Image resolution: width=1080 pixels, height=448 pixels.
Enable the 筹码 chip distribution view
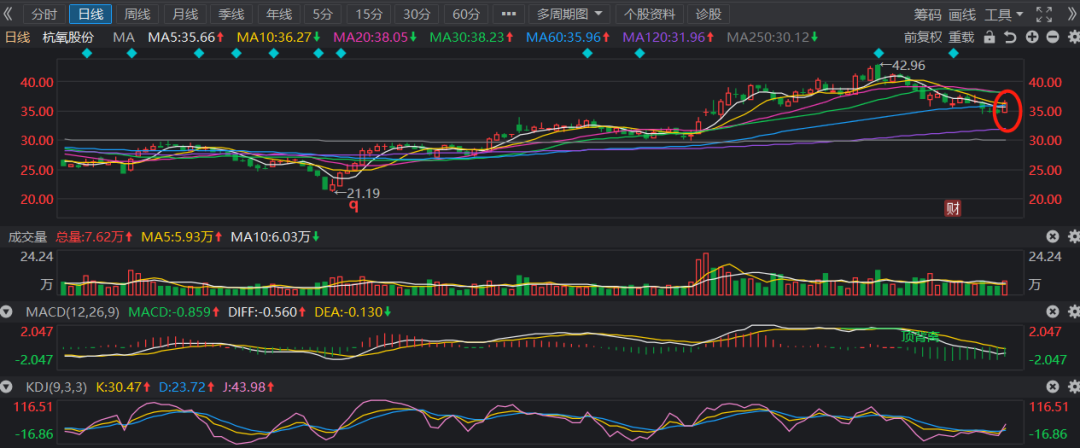[927, 14]
